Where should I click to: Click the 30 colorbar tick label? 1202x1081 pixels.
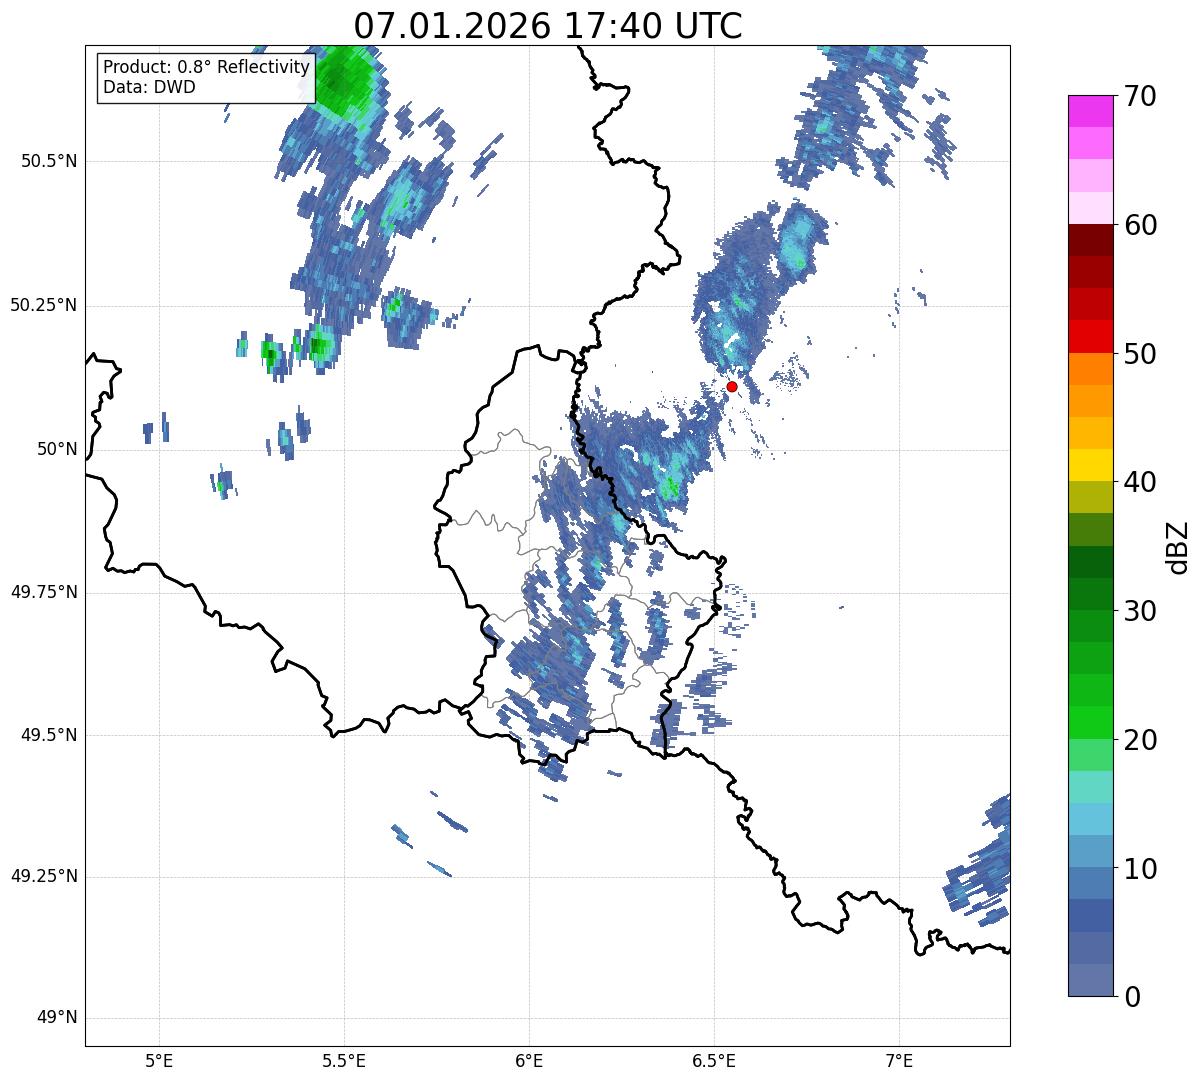coord(1141,611)
